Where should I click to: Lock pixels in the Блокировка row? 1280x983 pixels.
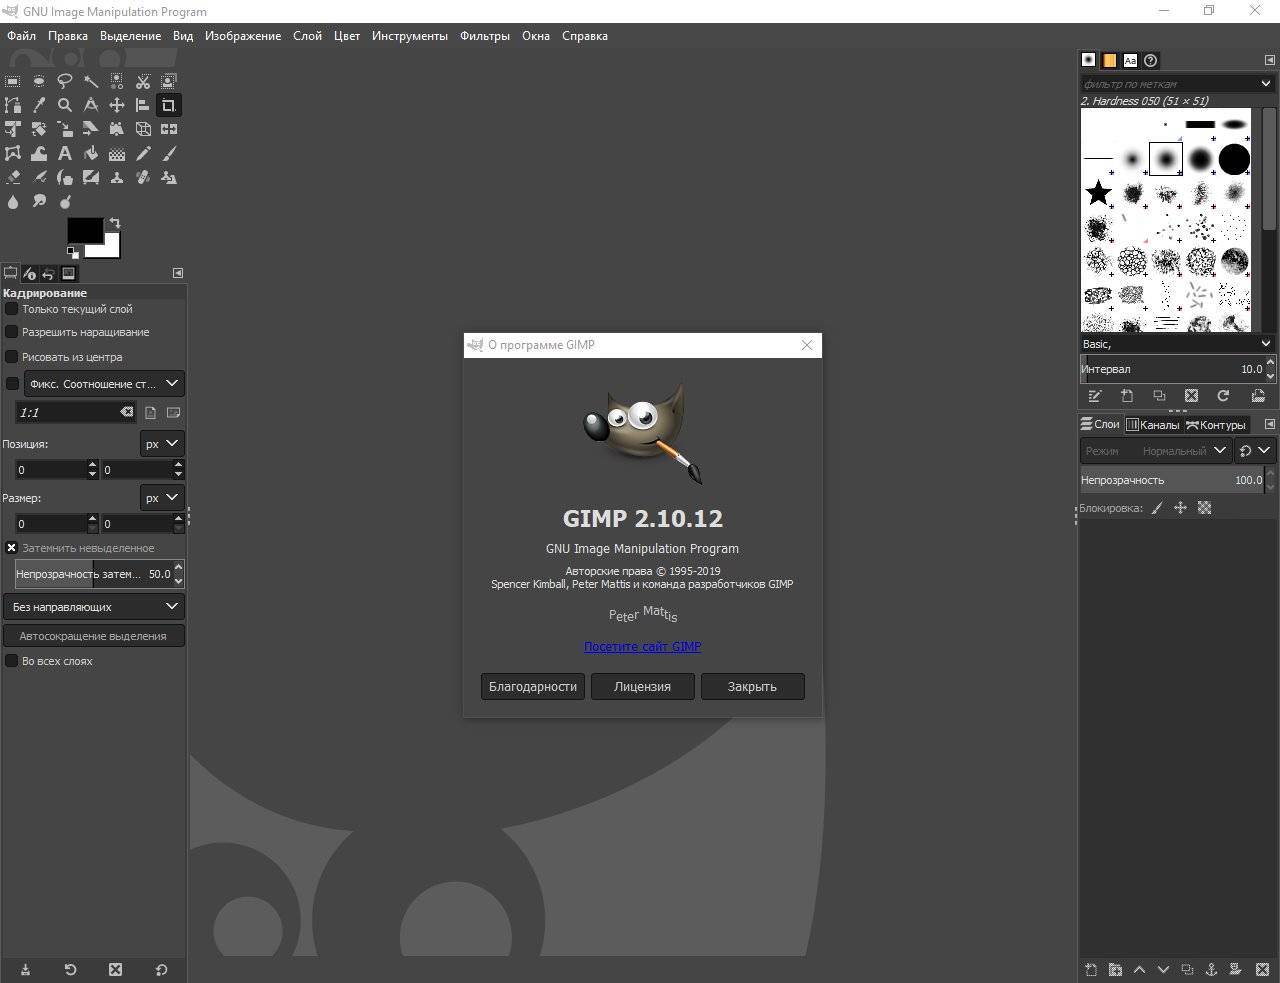click(x=1157, y=508)
